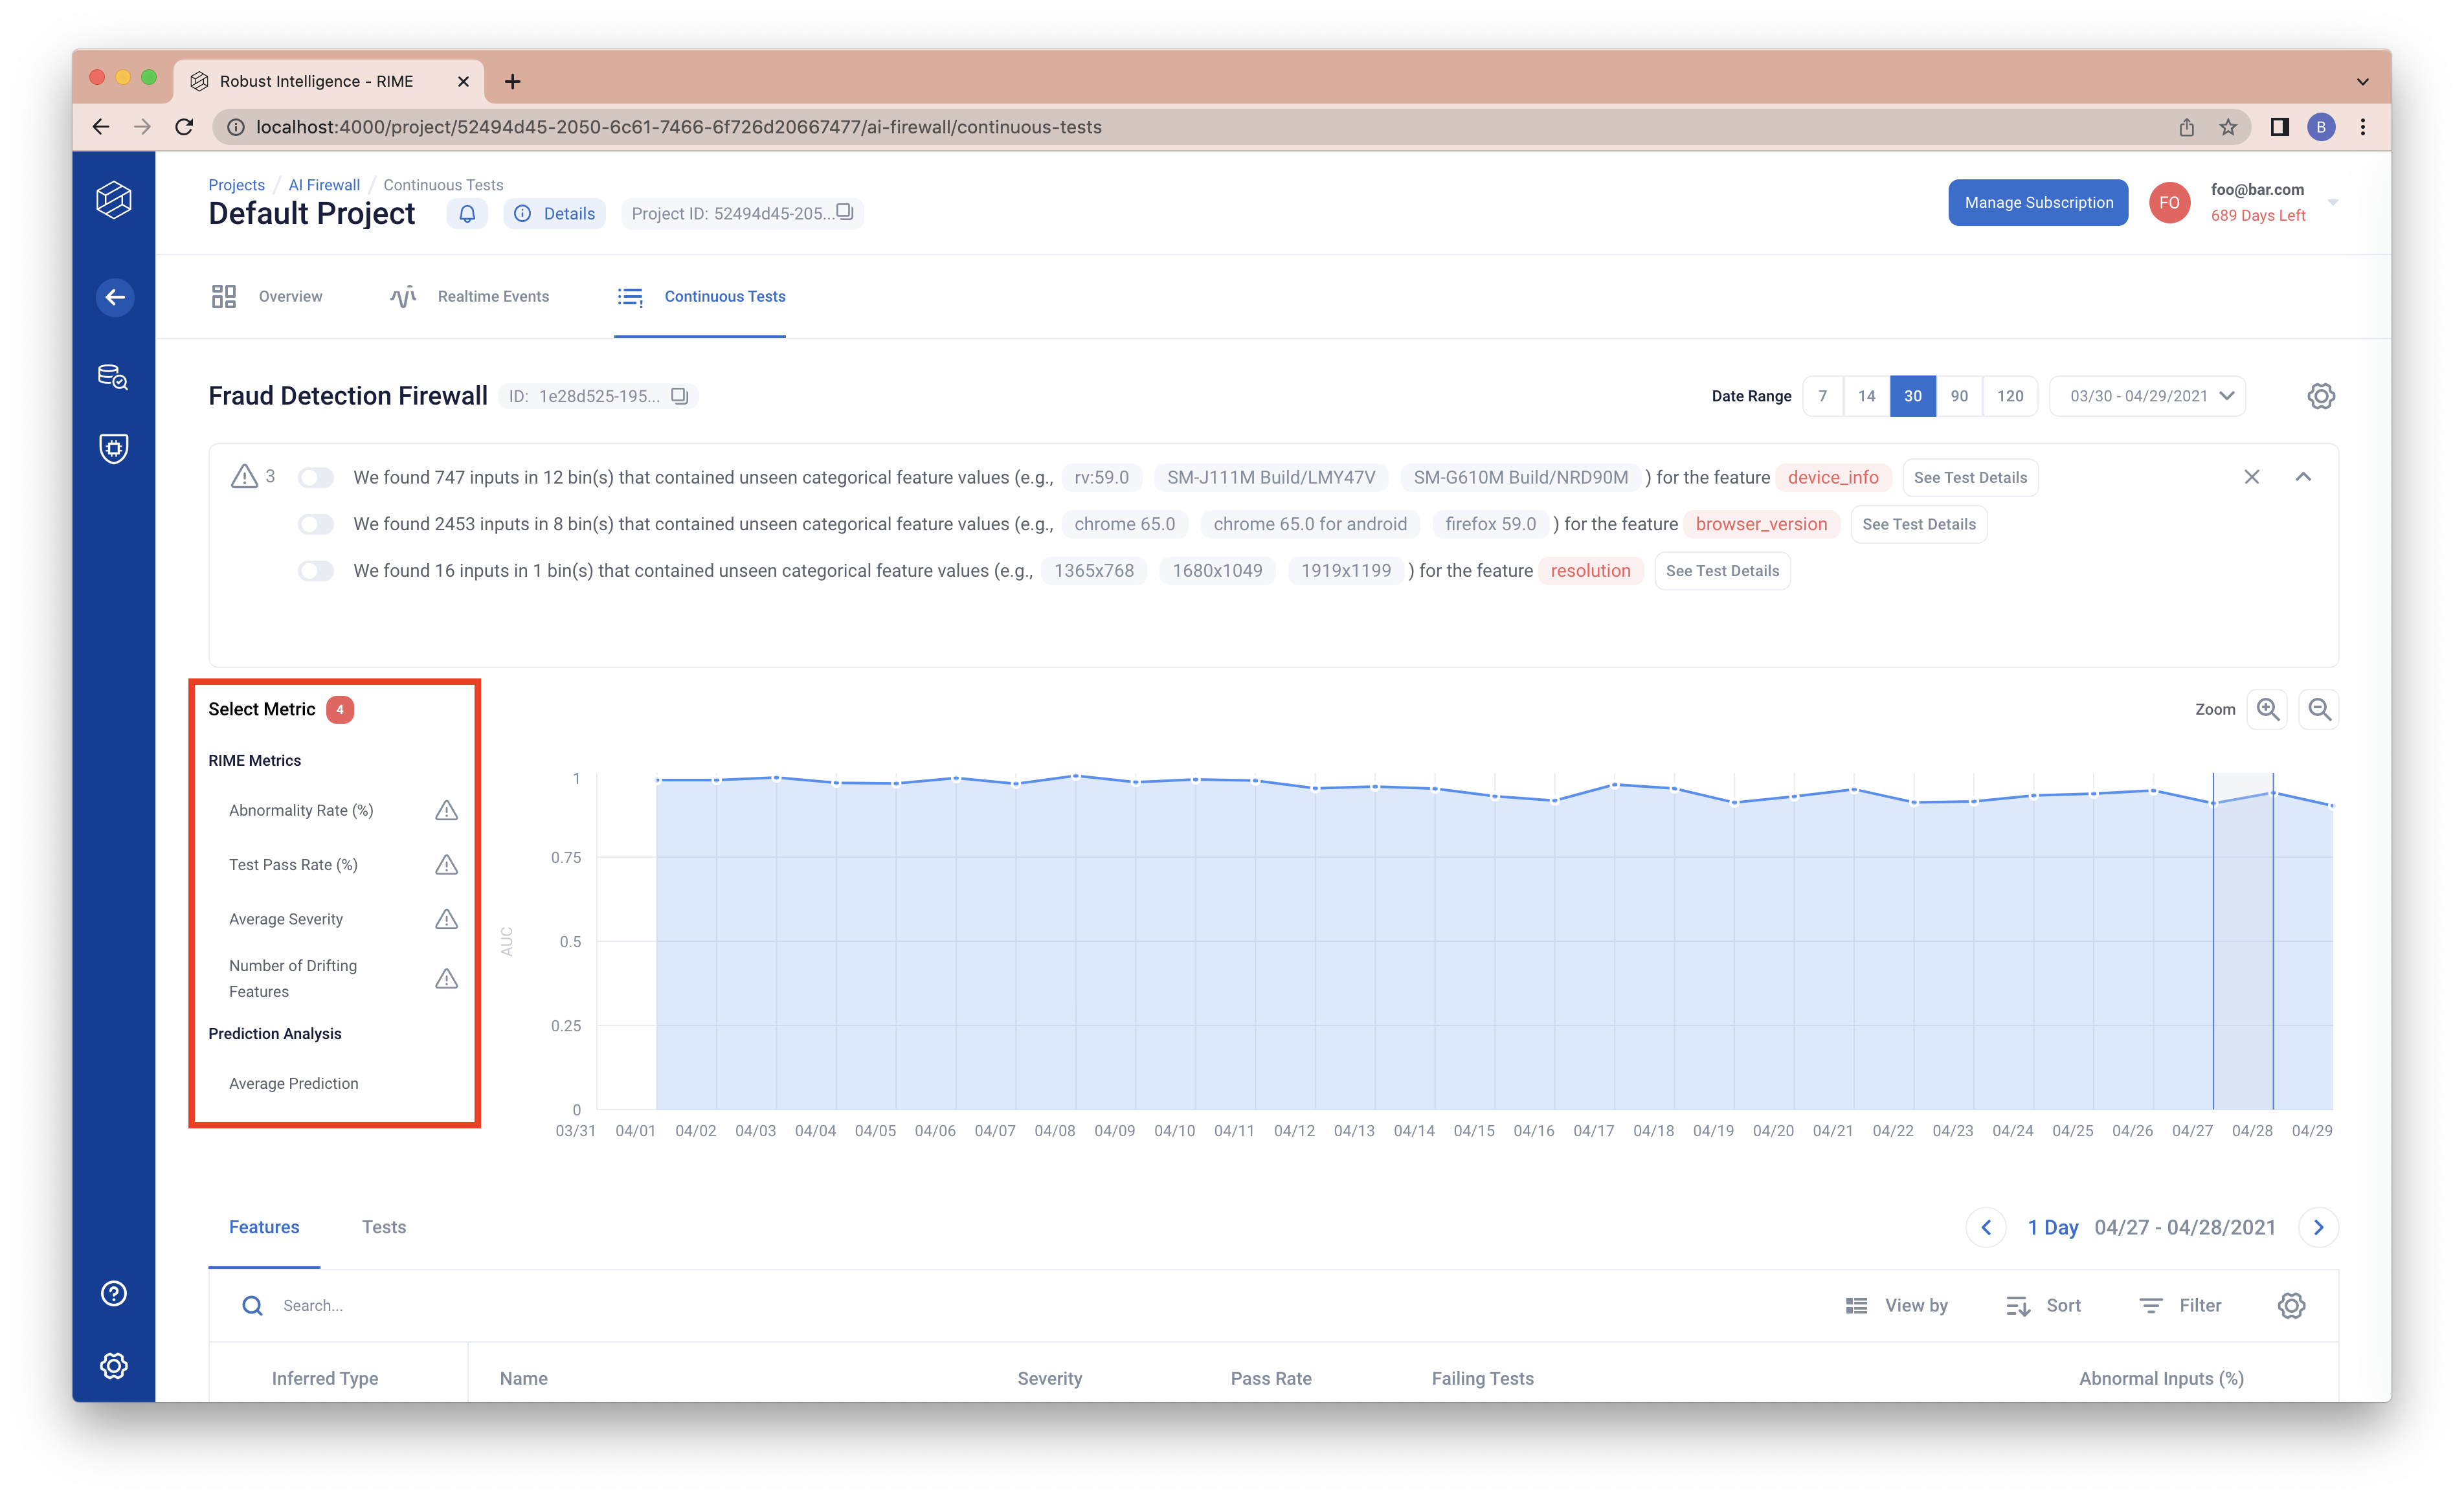Click Manage Subscription button

(x=2038, y=202)
